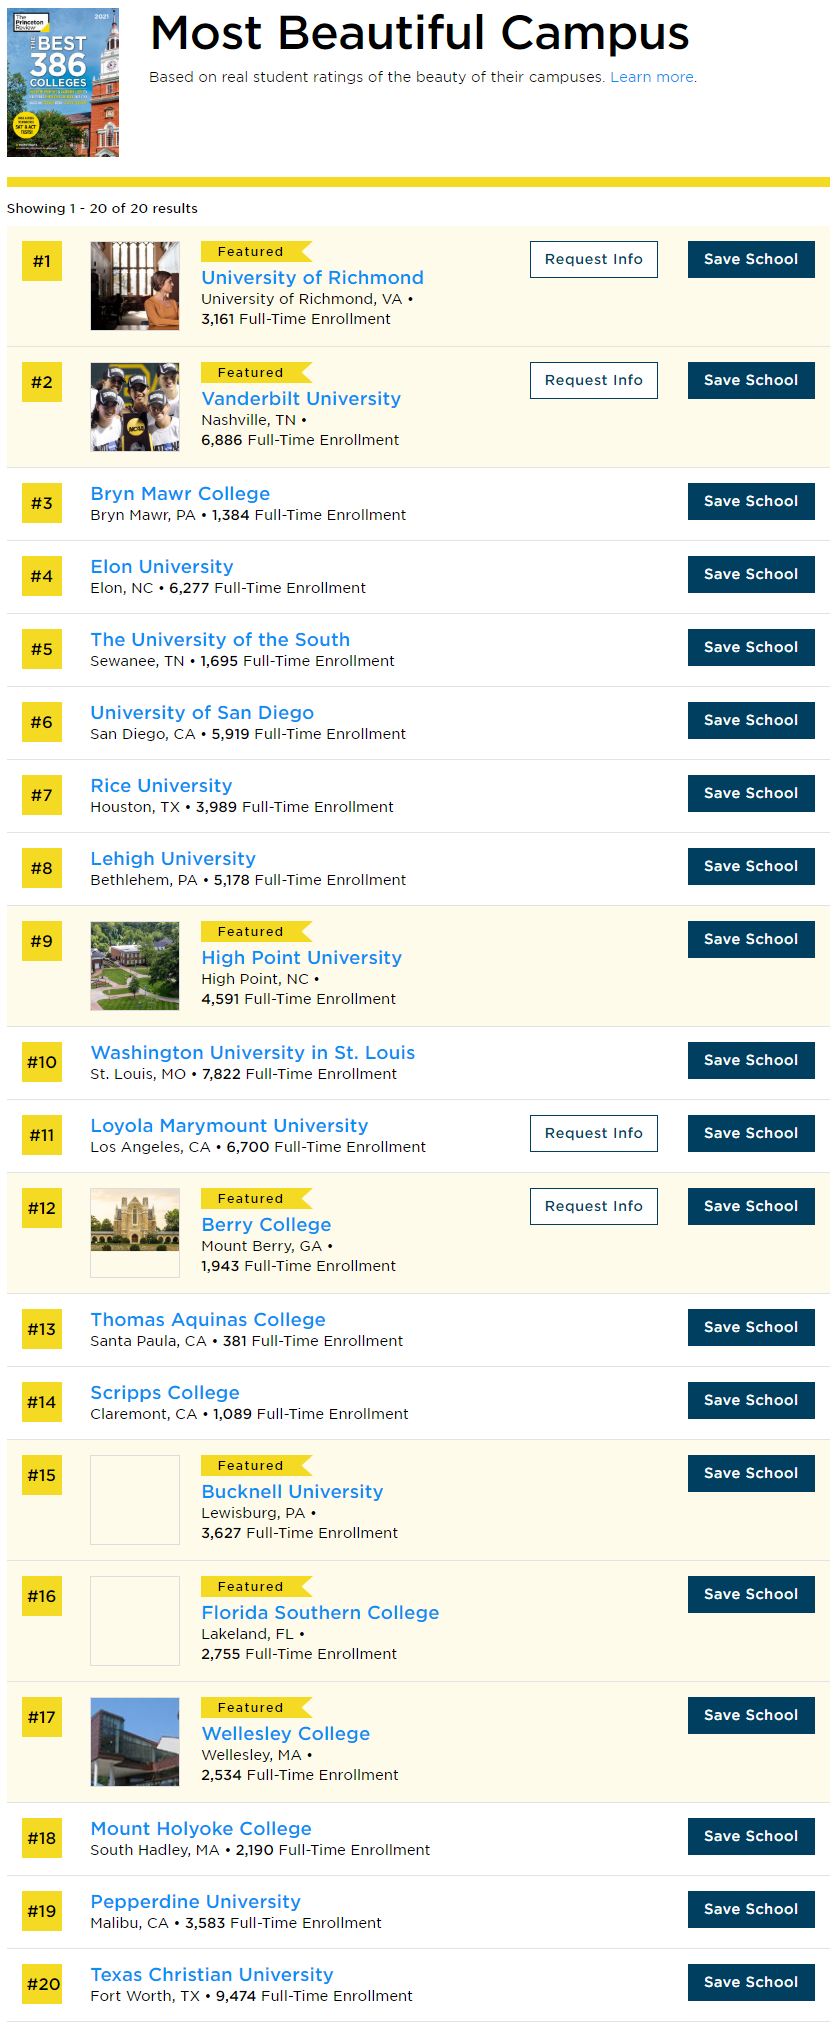This screenshot has width=839, height=2030.
Task: Open the University of Richmond school link
Action: click(x=312, y=278)
